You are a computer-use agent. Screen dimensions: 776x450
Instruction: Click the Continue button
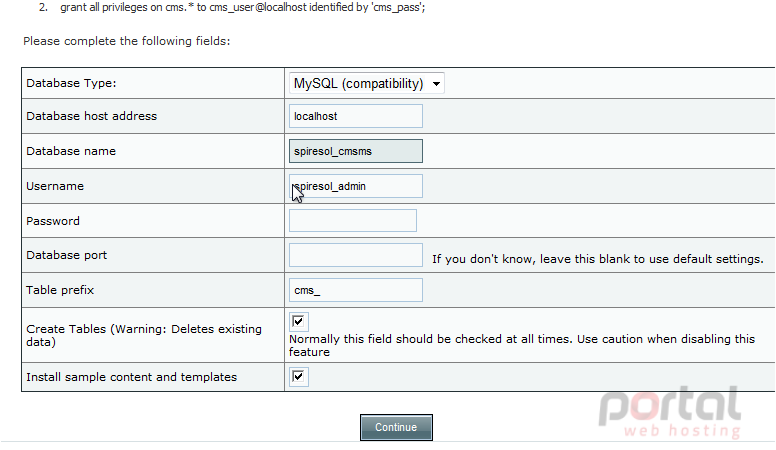coord(396,427)
